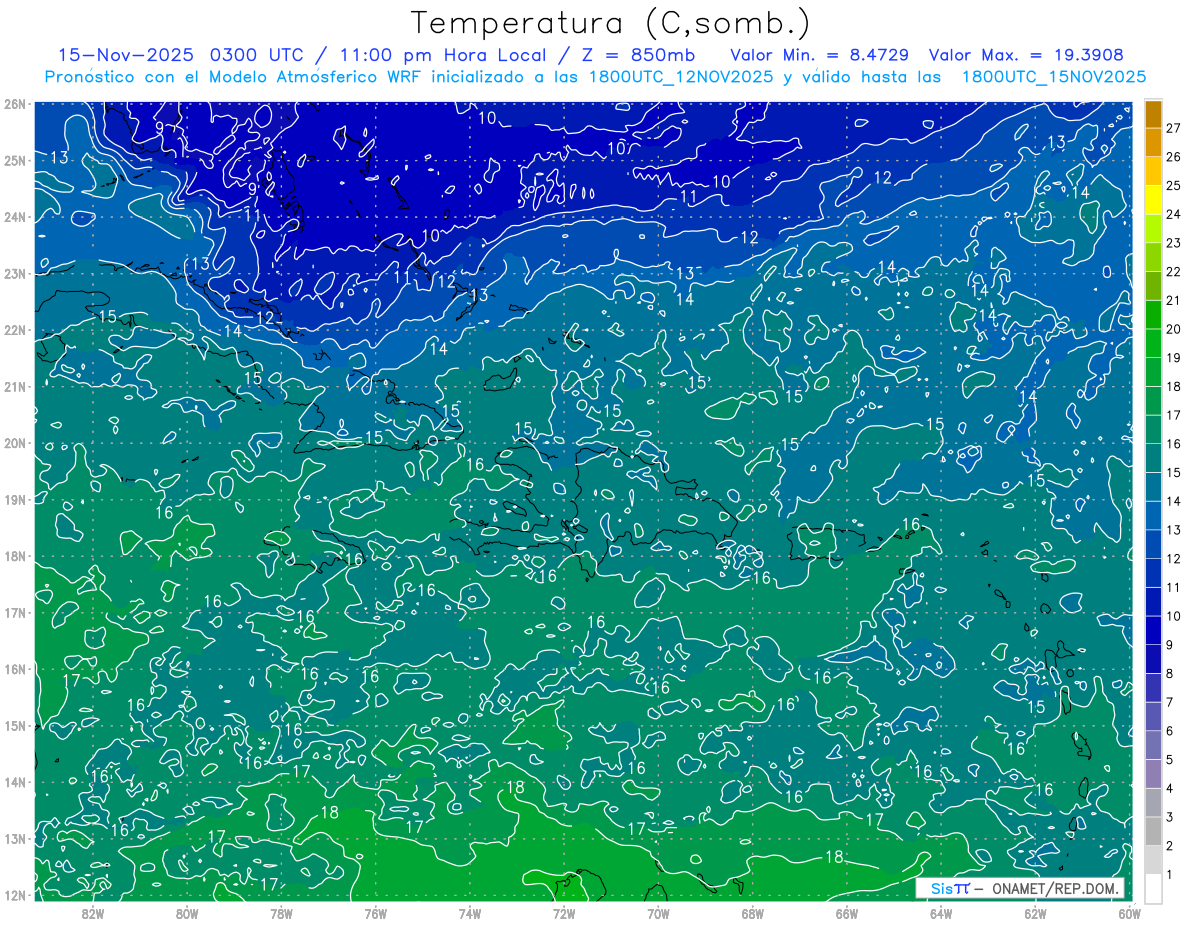Click the "Valor Min. = 8.4729" readout

(819, 54)
